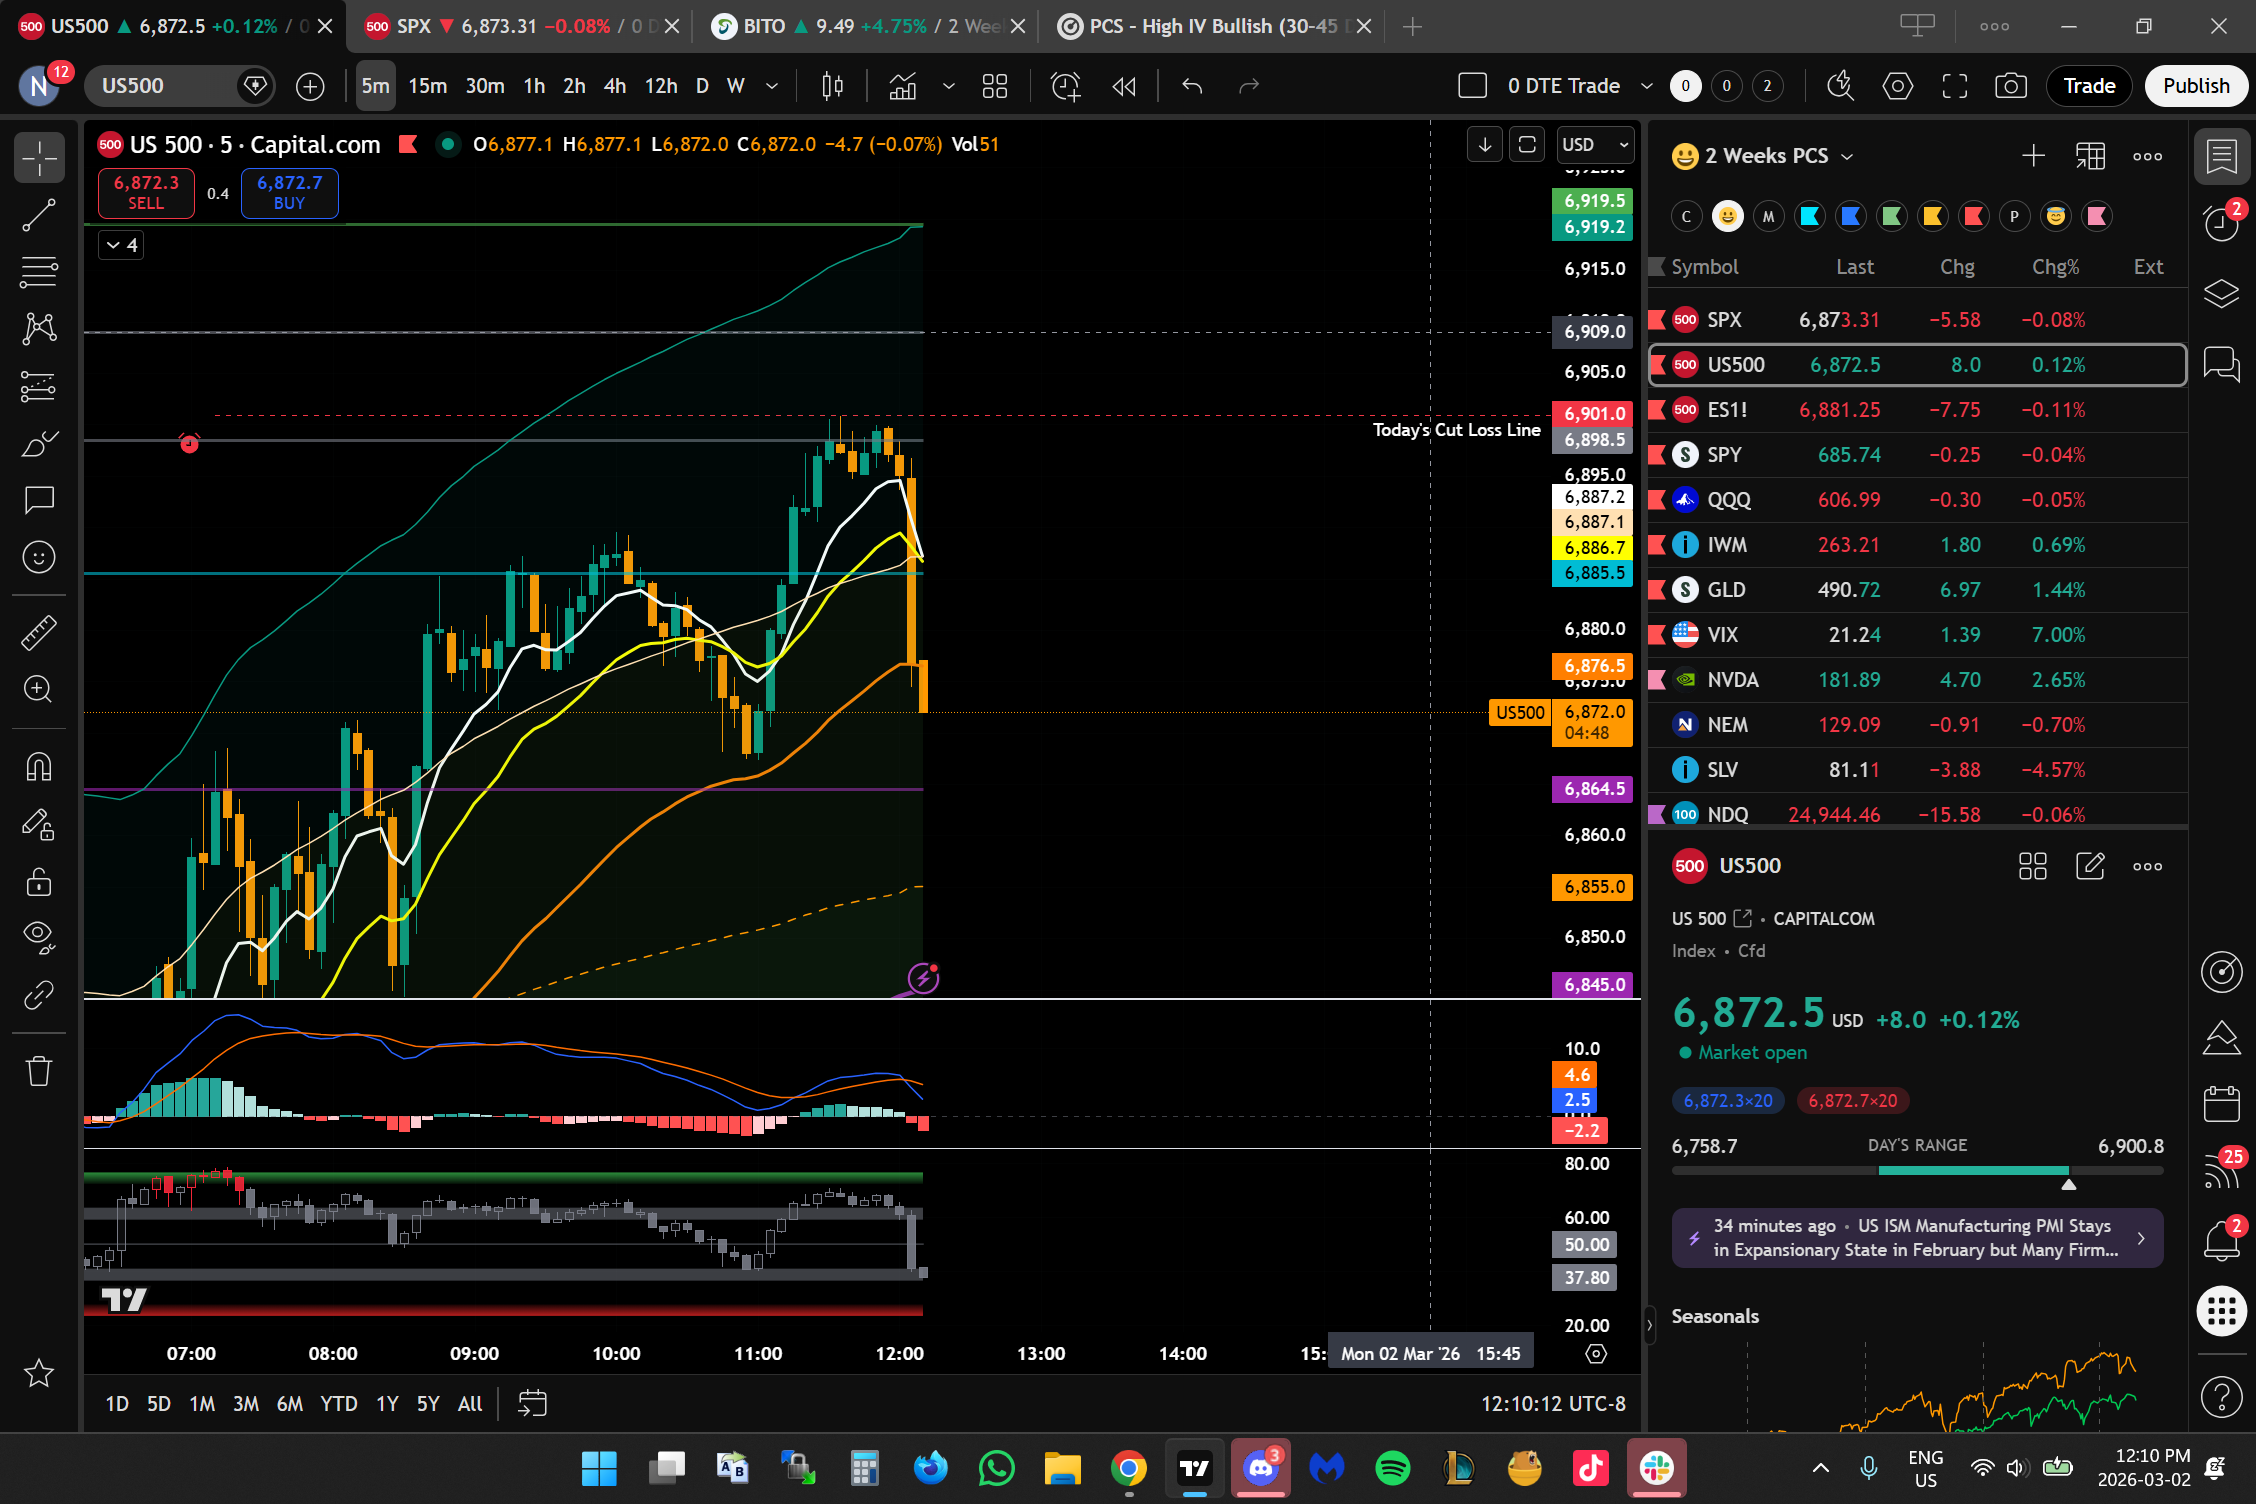Click the bar replay rewind icon
Viewport: 2256px width, 1504px height.
click(1124, 86)
